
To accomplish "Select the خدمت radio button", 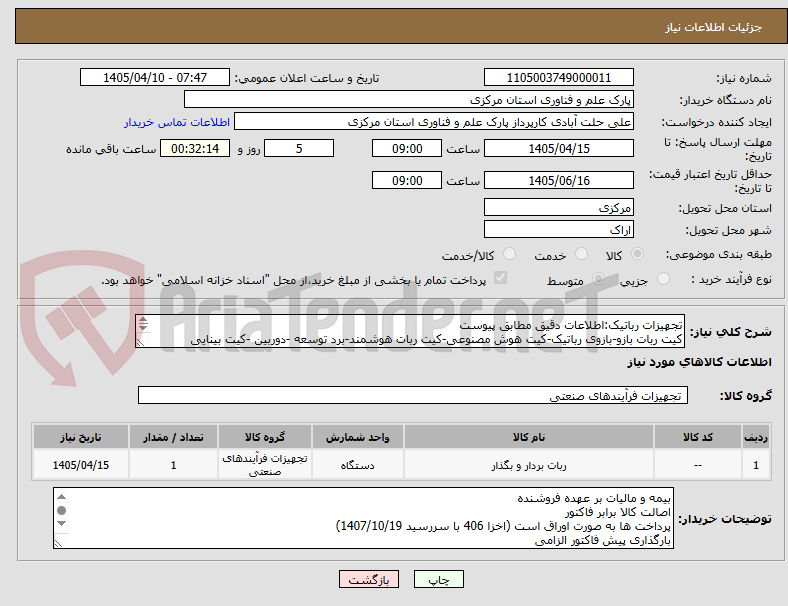I will (x=581, y=254).
